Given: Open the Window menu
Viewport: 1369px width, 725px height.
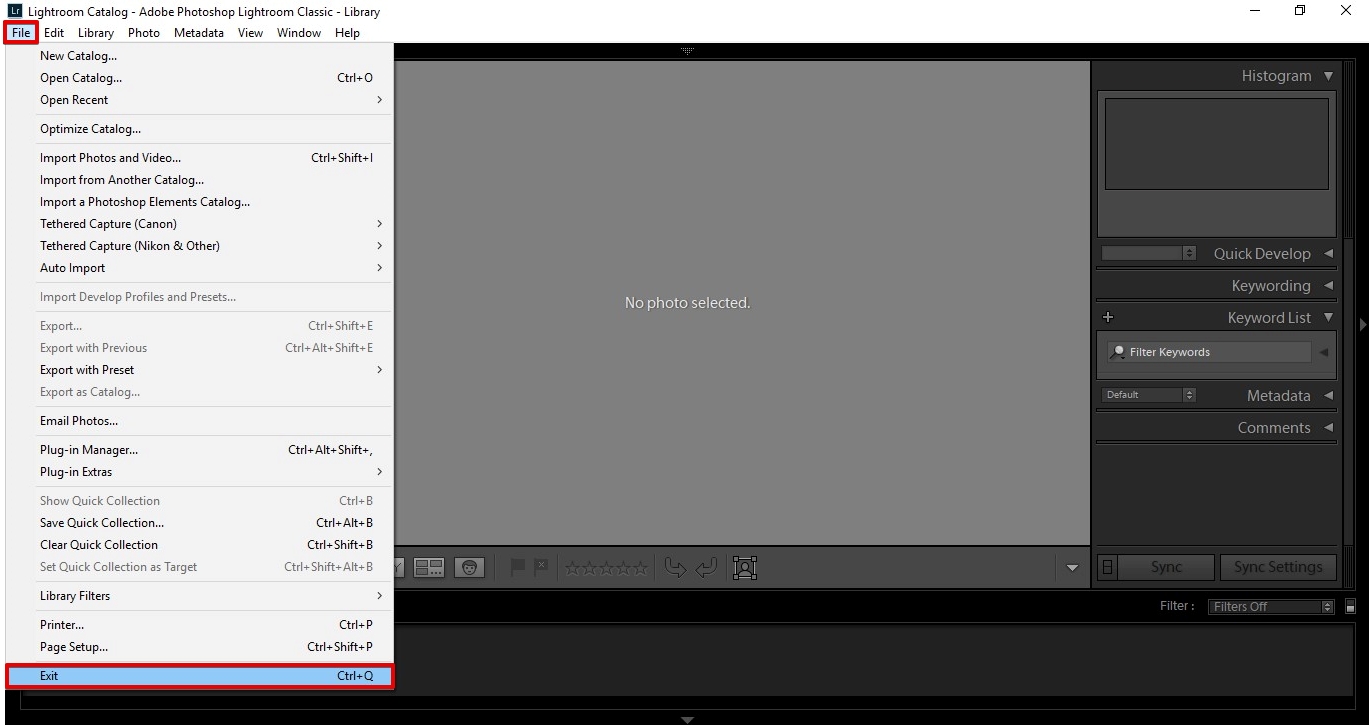Looking at the screenshot, I should click(x=299, y=32).
